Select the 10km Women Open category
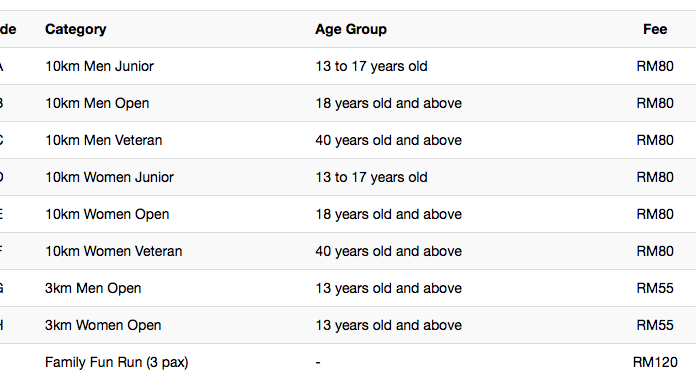Viewport: 696px width, 384px height. click(107, 214)
